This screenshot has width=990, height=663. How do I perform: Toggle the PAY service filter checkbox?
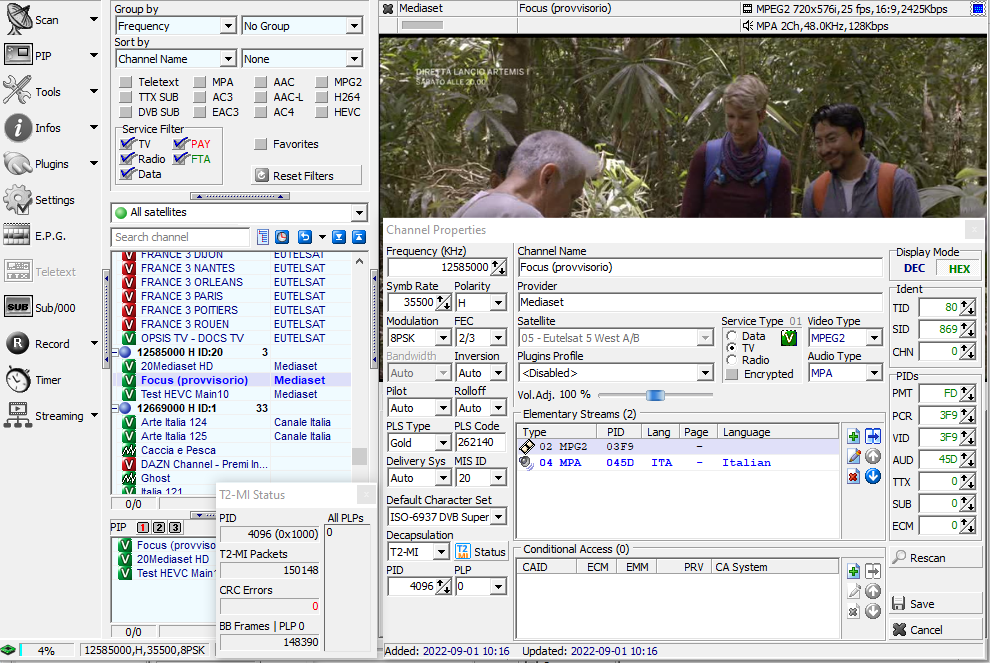click(181, 144)
